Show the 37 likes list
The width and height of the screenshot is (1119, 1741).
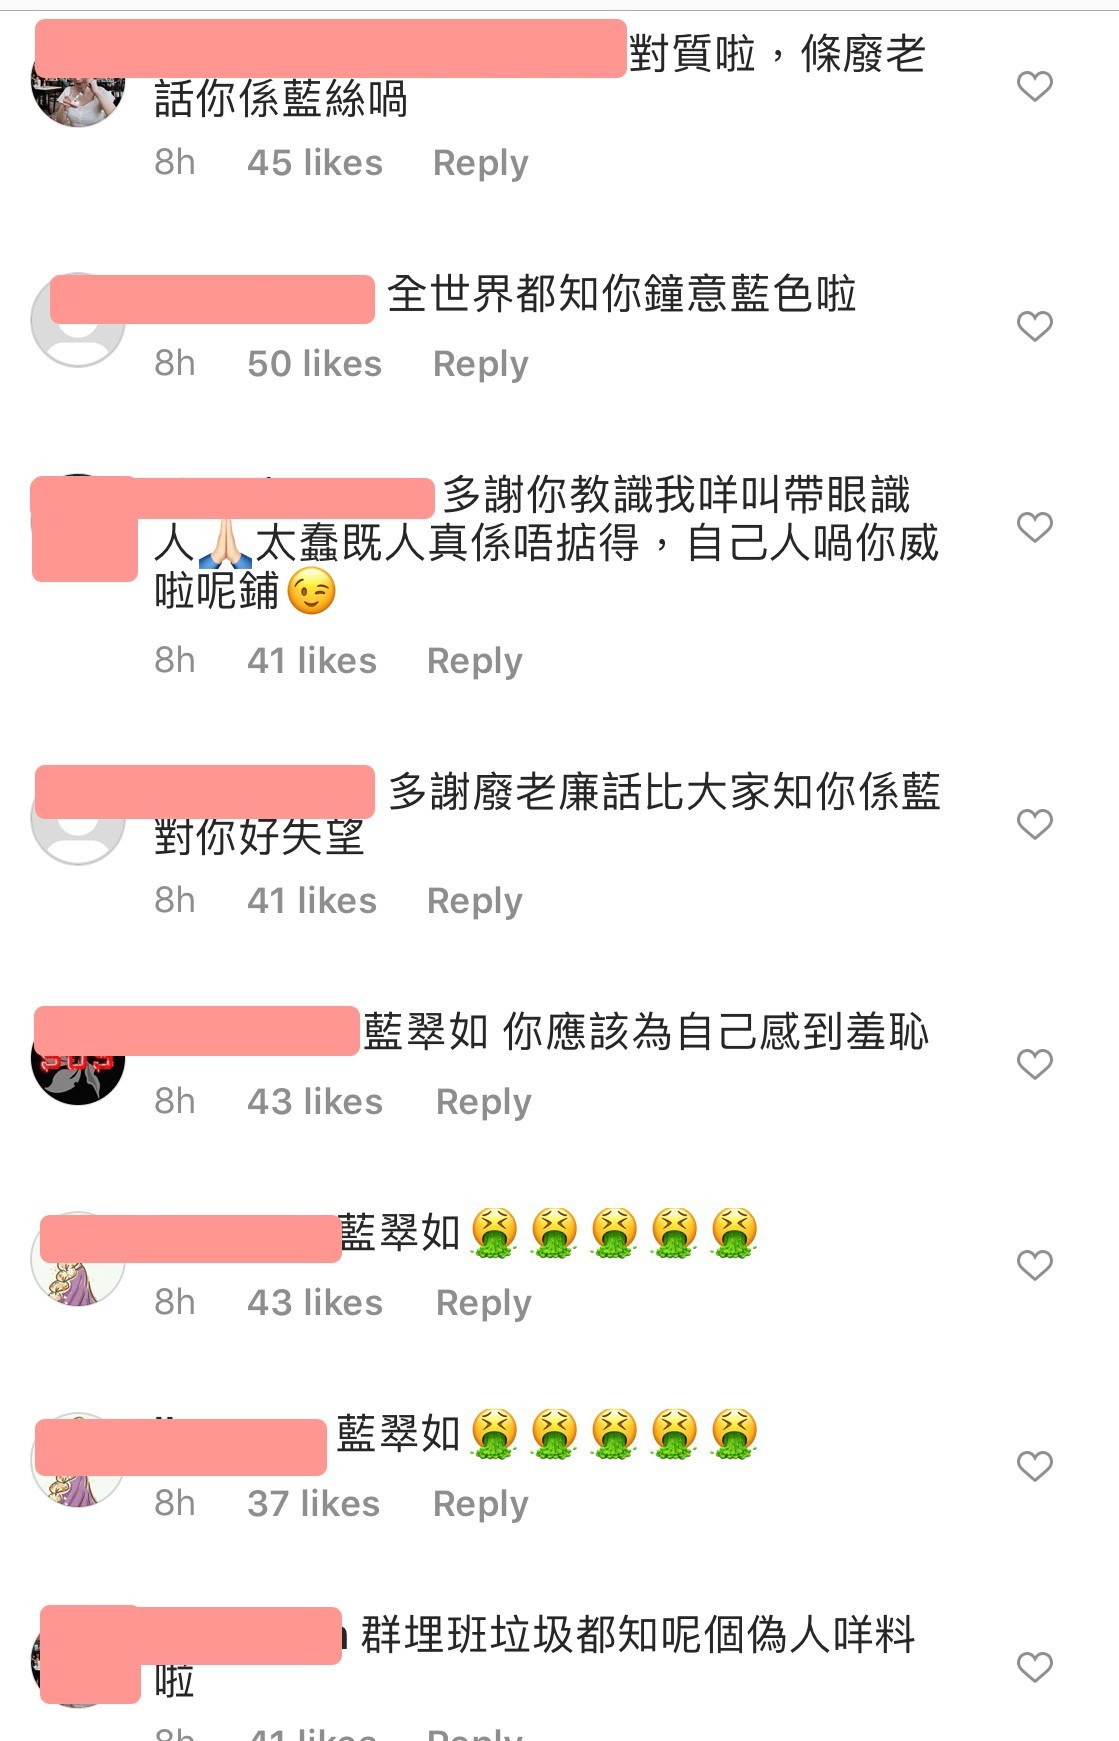[x=313, y=1504]
